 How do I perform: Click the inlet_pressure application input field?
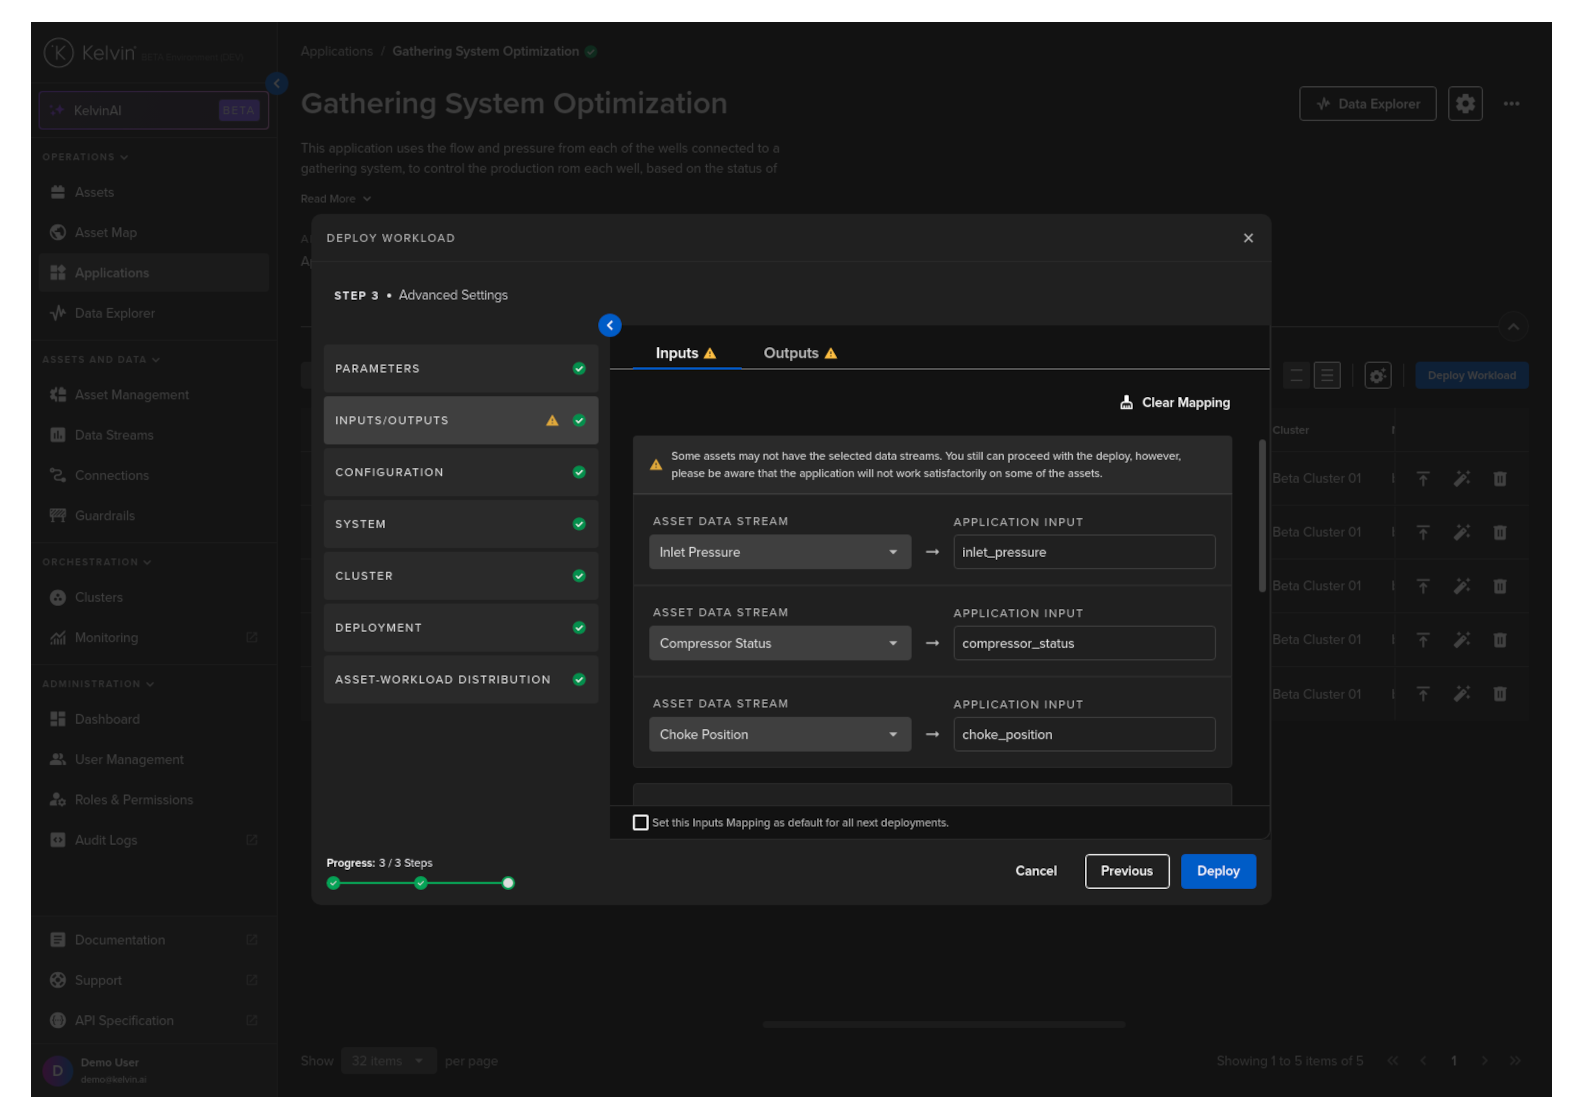click(x=1084, y=552)
